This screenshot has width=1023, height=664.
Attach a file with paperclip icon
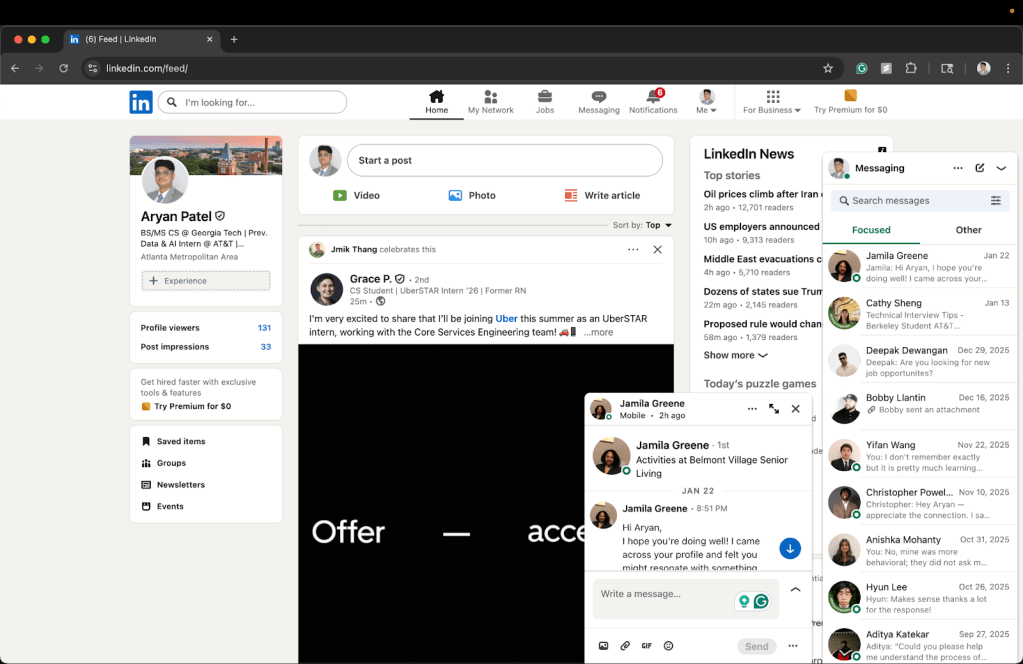tap(625, 646)
